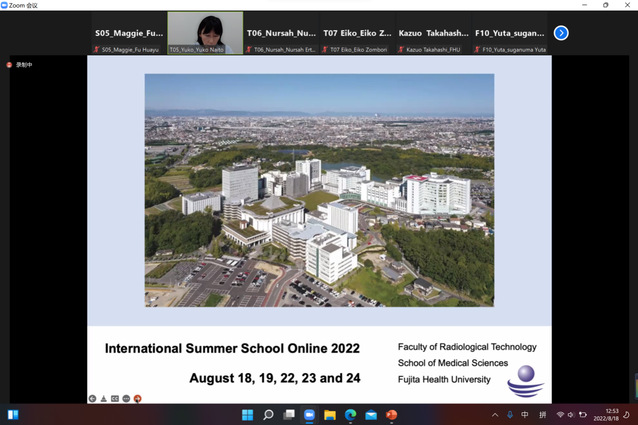
Task: Click the Task View icon
Action: click(288, 414)
